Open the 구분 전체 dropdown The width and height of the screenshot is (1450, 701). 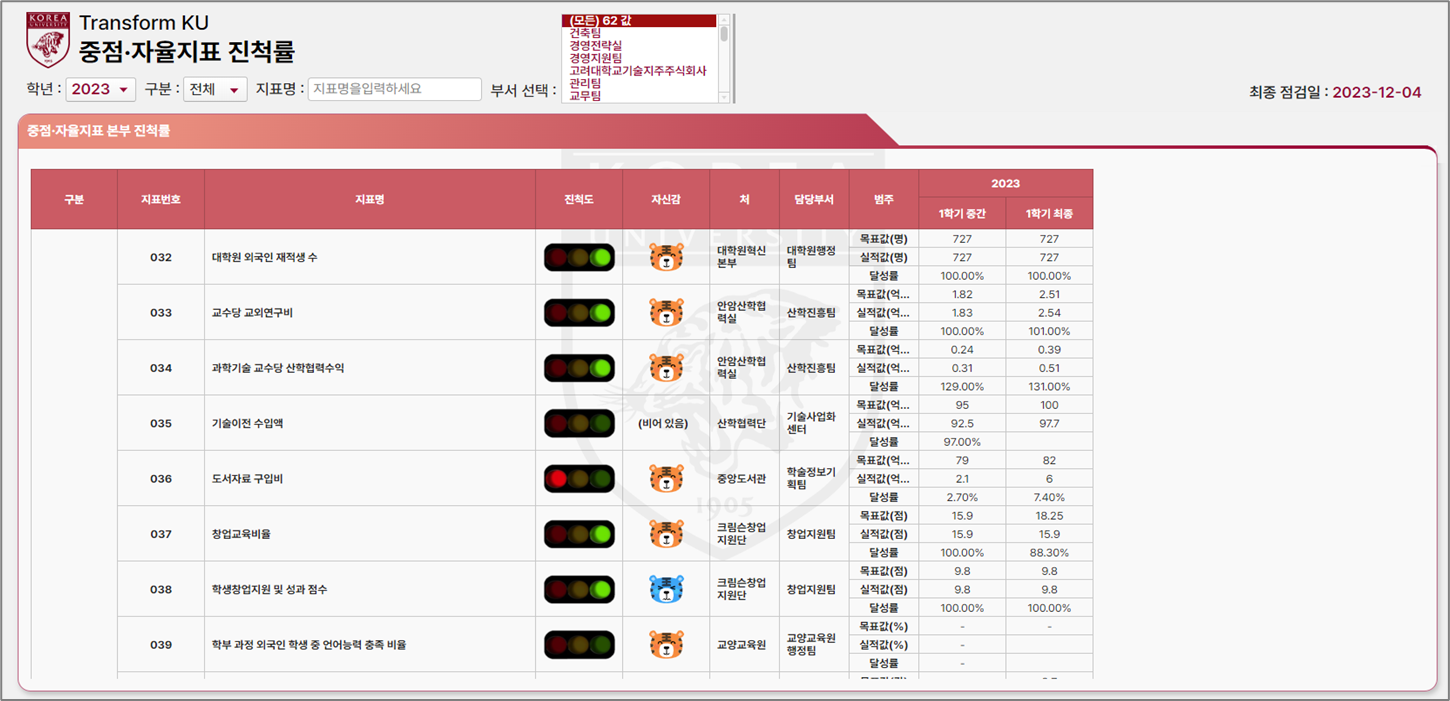[x=217, y=89]
